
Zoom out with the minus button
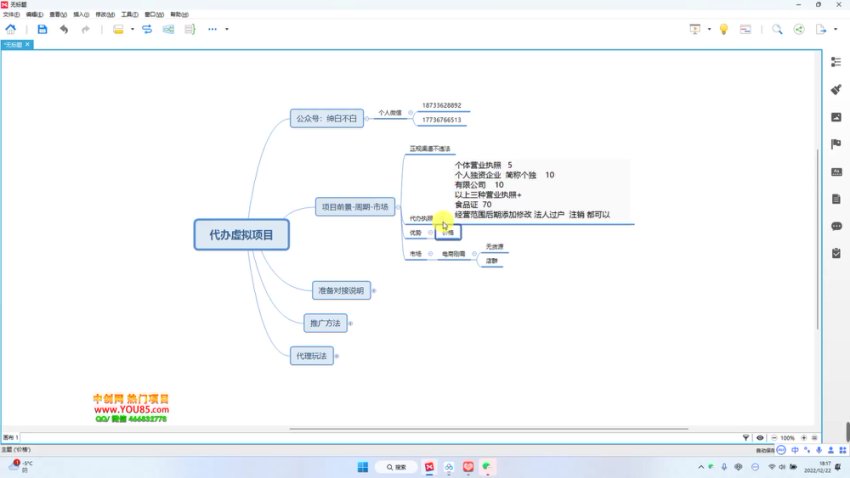tap(774, 437)
